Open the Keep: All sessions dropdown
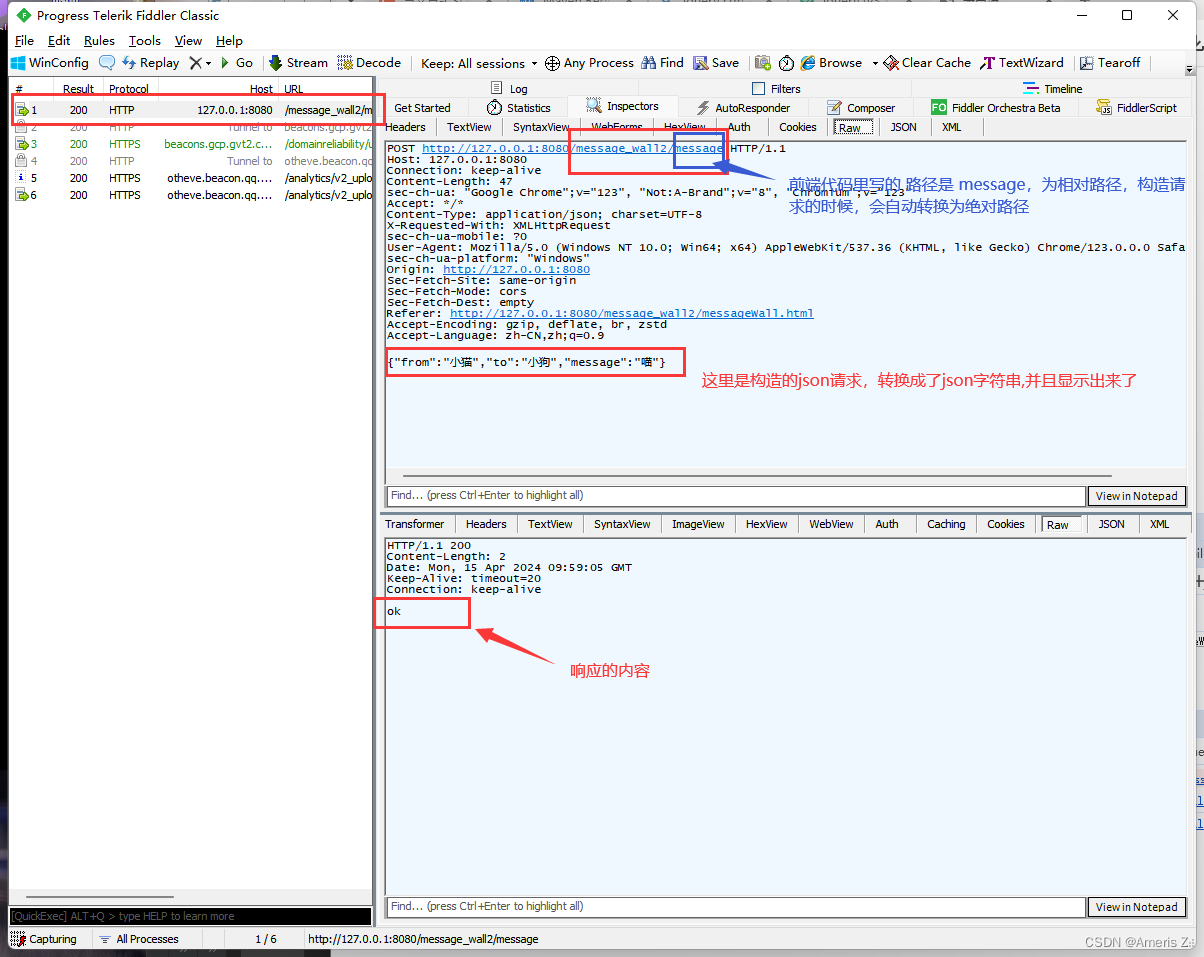Image resolution: width=1204 pixels, height=957 pixels. pyautogui.click(x=479, y=63)
